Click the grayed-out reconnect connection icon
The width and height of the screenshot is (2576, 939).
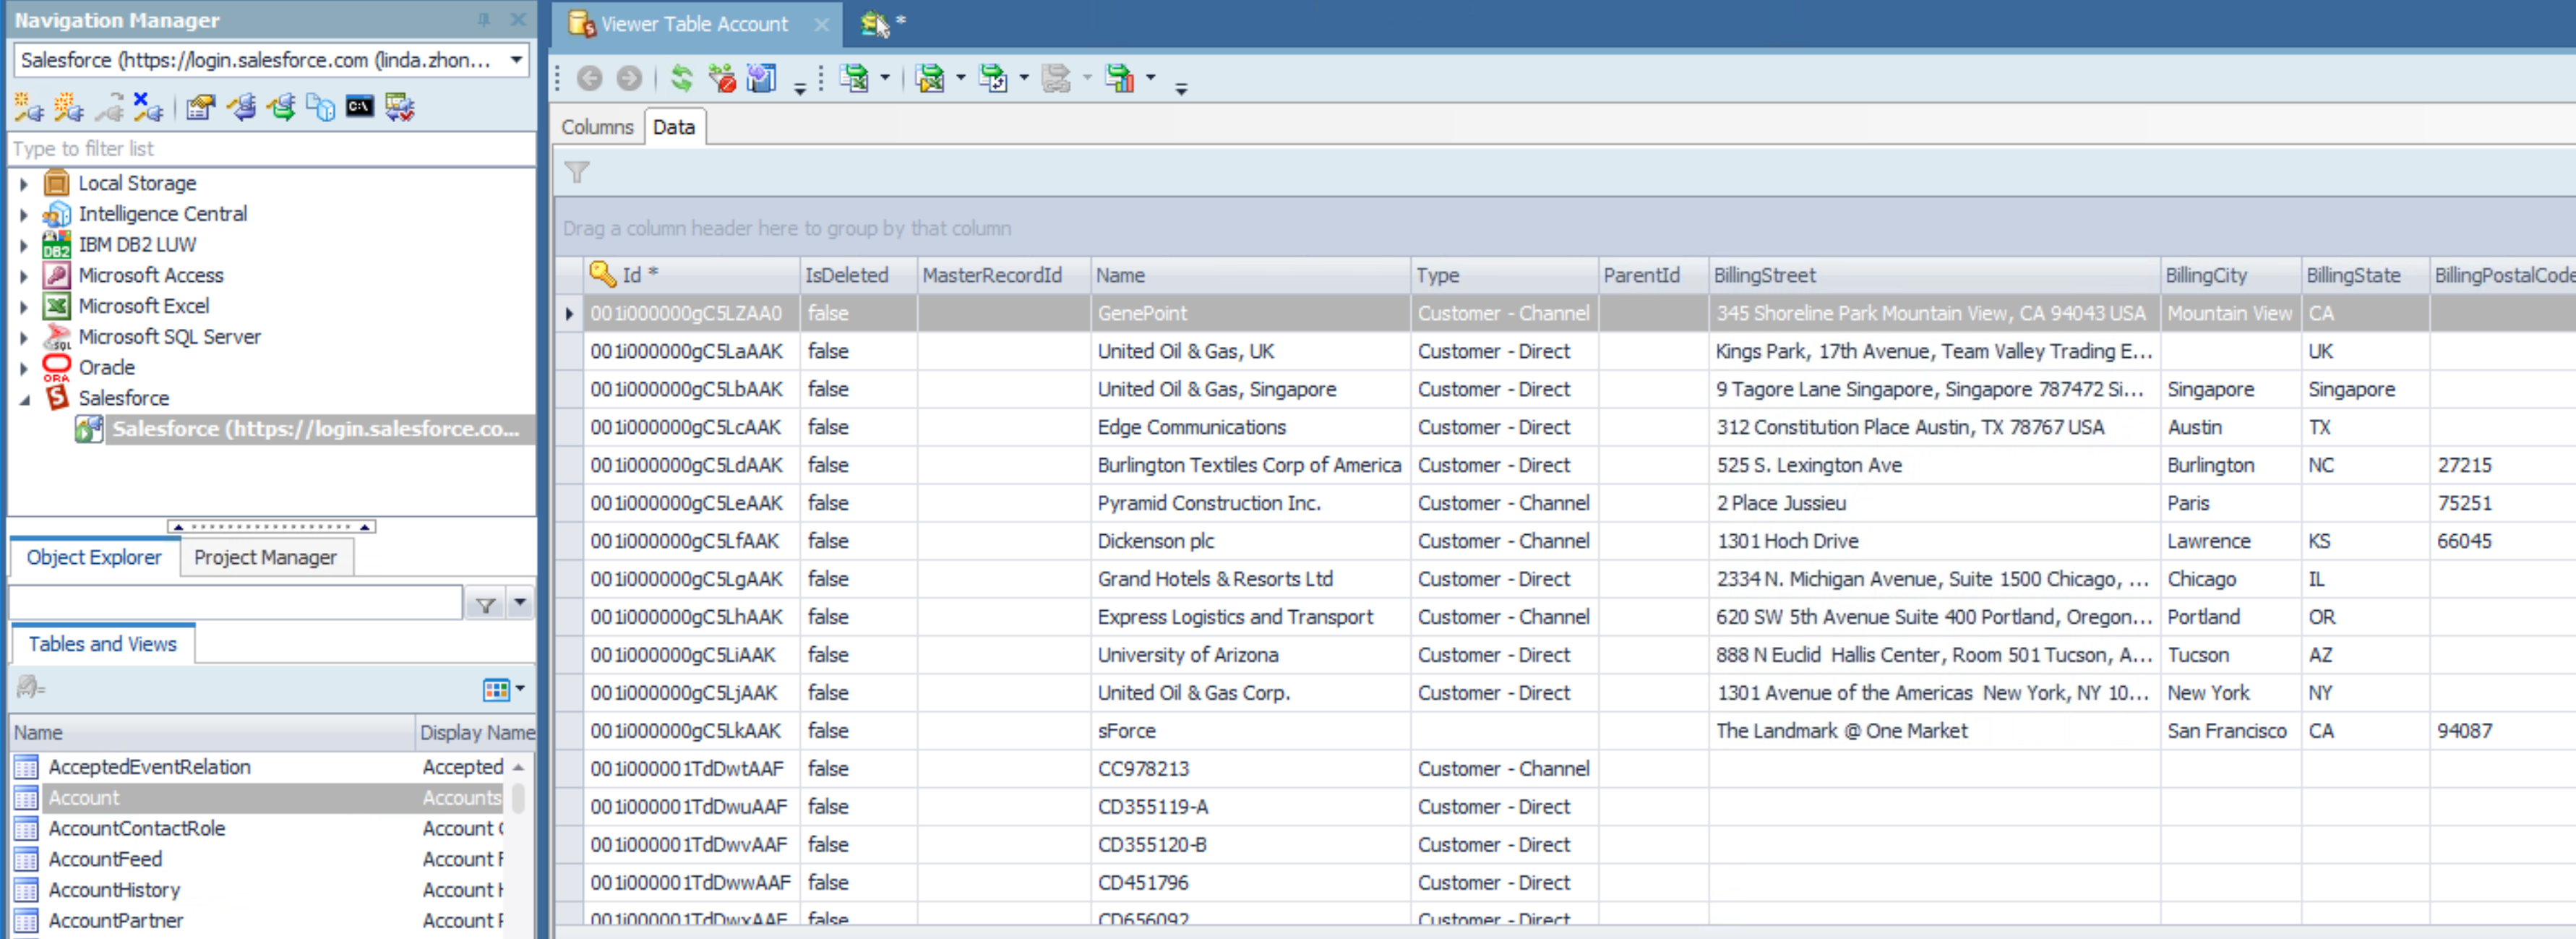click(108, 107)
